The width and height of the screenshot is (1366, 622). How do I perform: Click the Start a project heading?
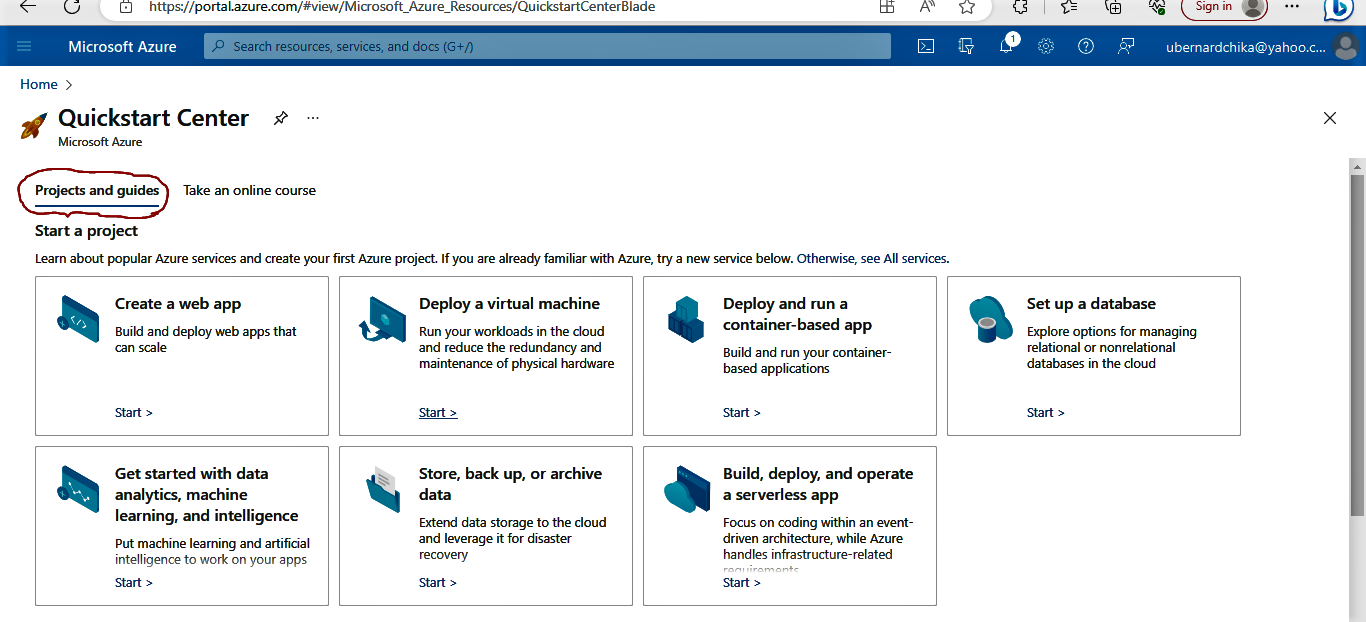(x=86, y=231)
